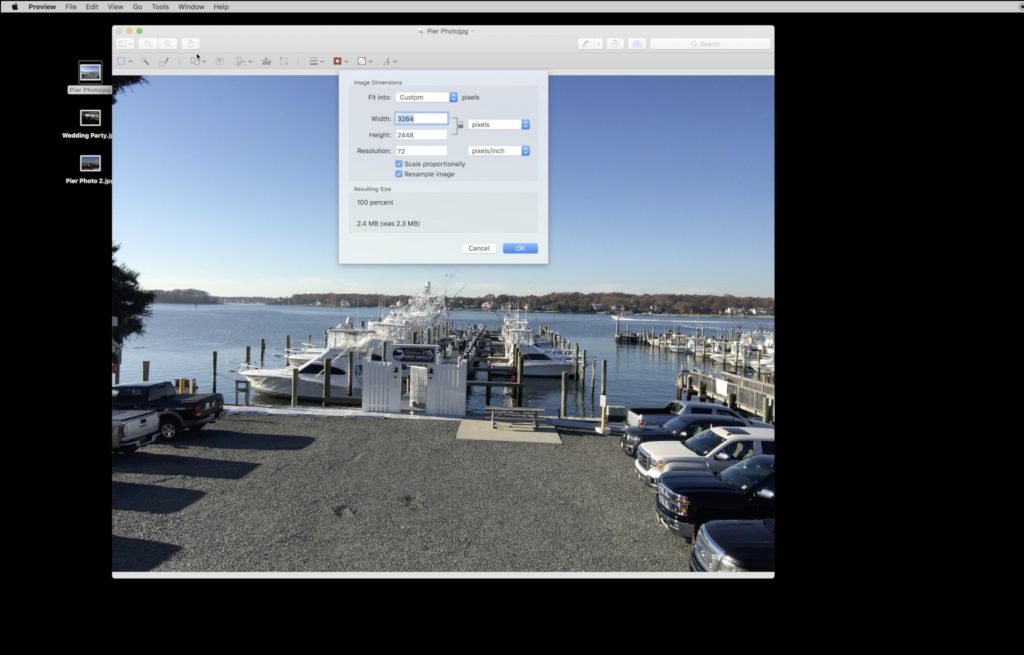Click the Rotate icon in toolbar

click(615, 44)
